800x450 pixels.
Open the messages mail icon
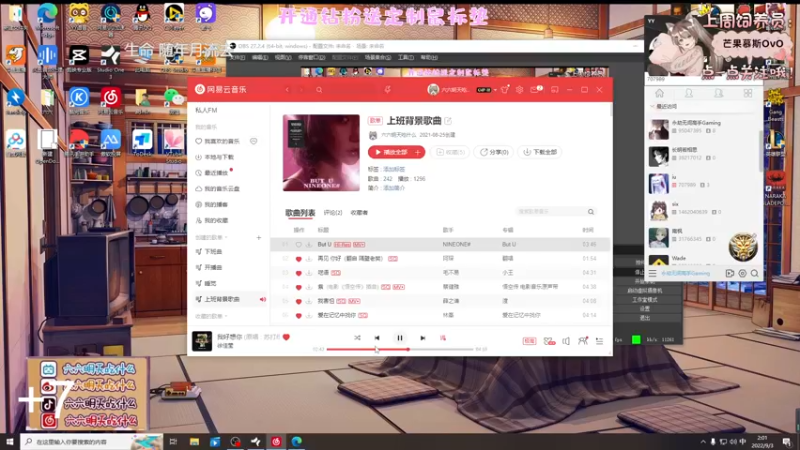pos(535,90)
